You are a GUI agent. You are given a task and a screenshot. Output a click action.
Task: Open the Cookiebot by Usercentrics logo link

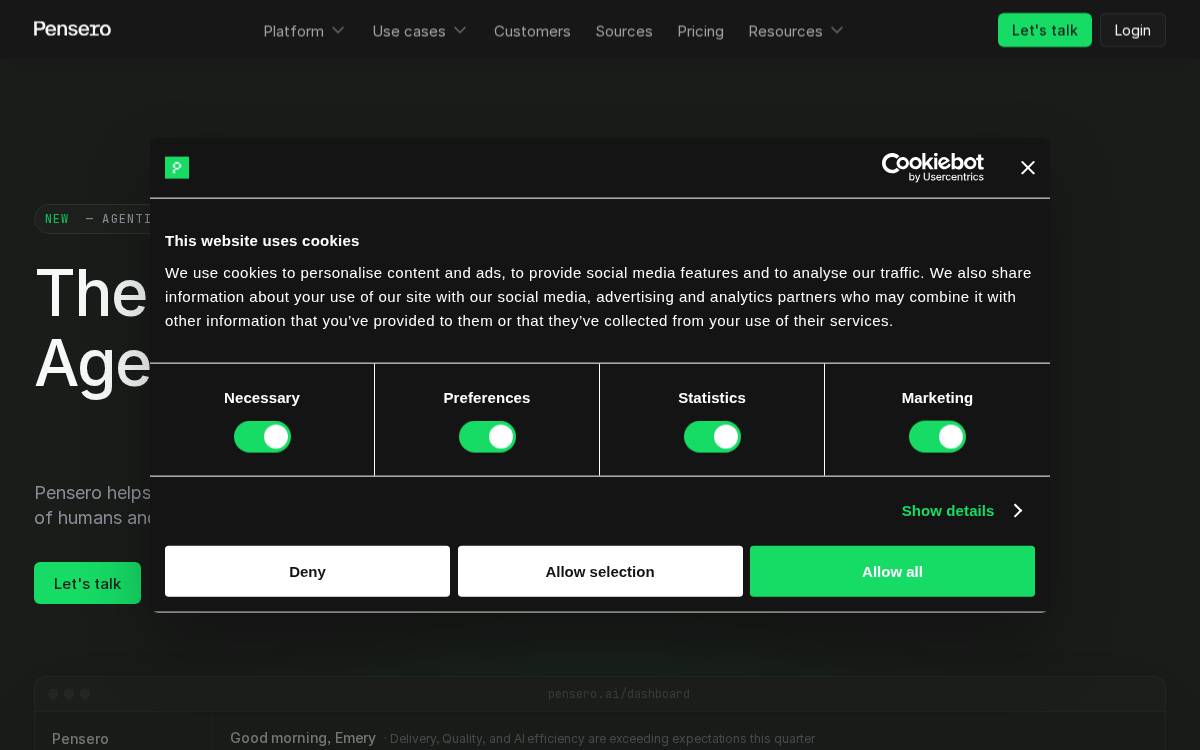point(932,168)
